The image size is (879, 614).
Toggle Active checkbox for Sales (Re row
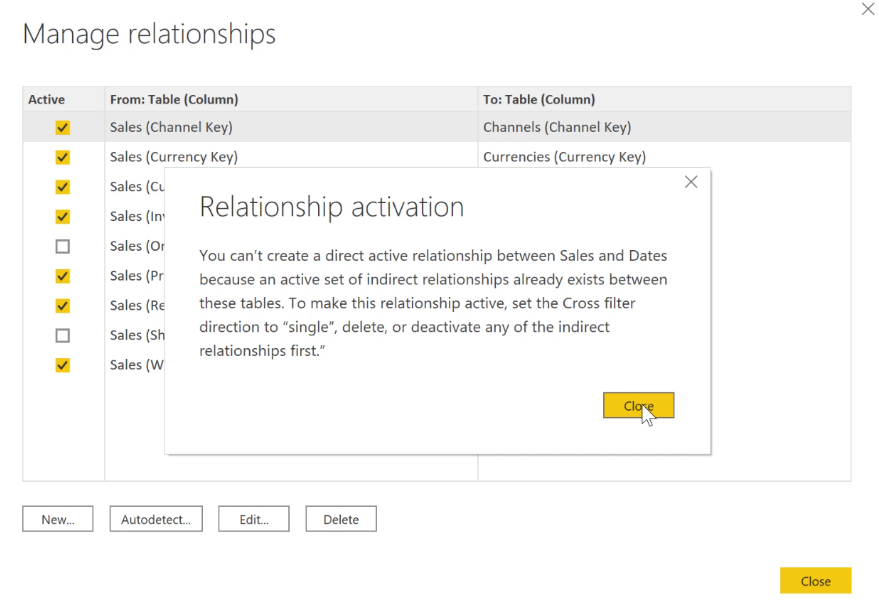63,306
